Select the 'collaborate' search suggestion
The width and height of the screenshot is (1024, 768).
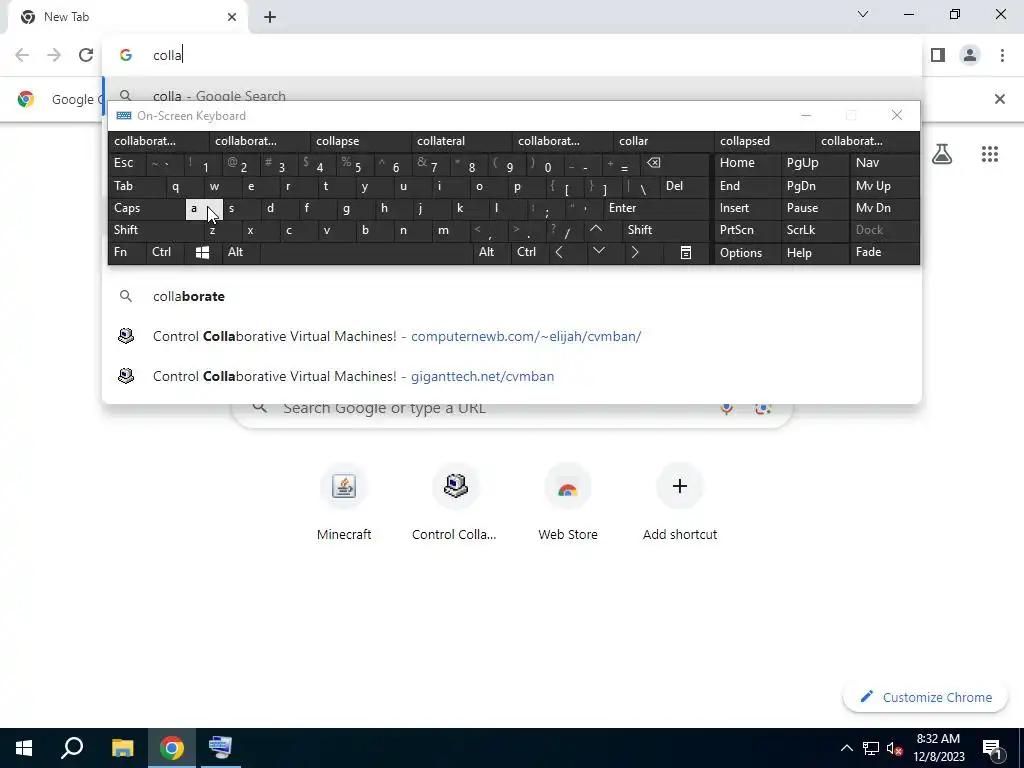(x=511, y=296)
